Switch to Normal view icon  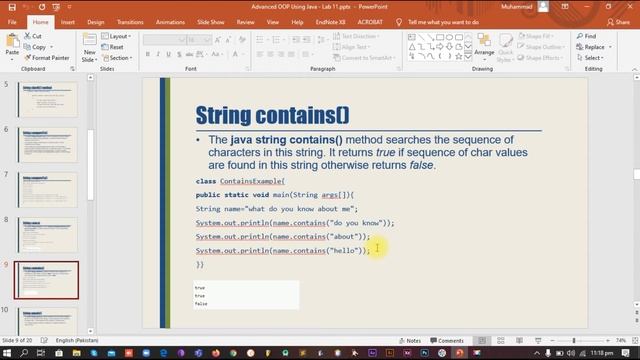482,340
